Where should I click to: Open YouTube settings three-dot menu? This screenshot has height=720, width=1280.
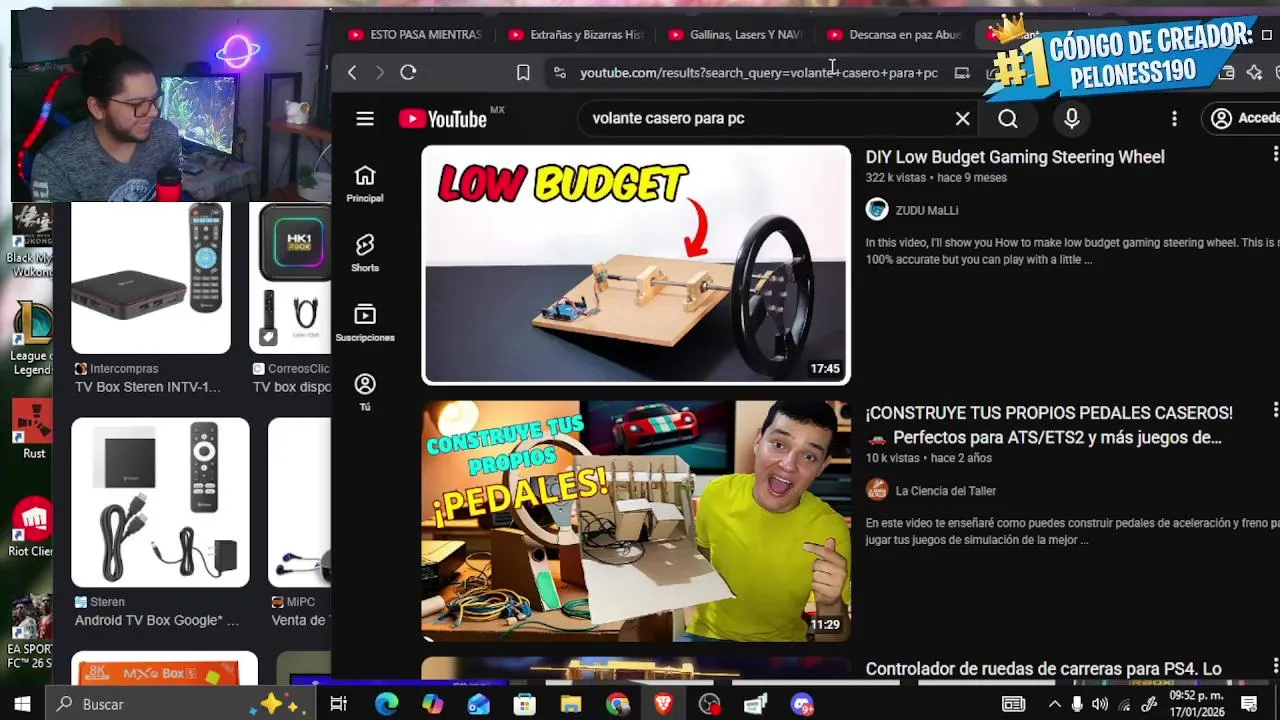pyautogui.click(x=1174, y=119)
